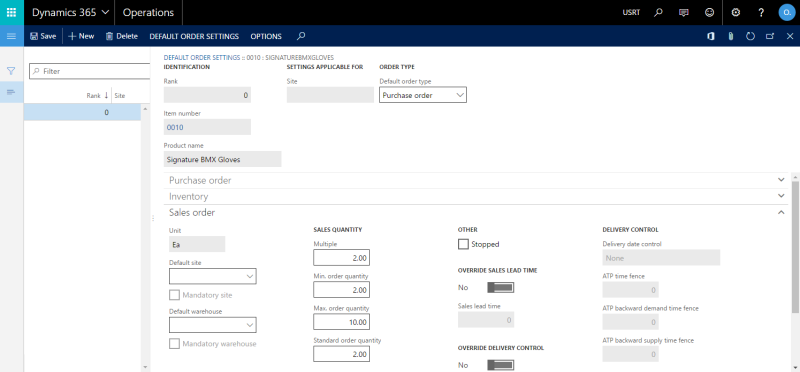Image resolution: width=800 pixels, height=372 pixels.
Task: Sort by the Rank column header
Action: [97, 95]
